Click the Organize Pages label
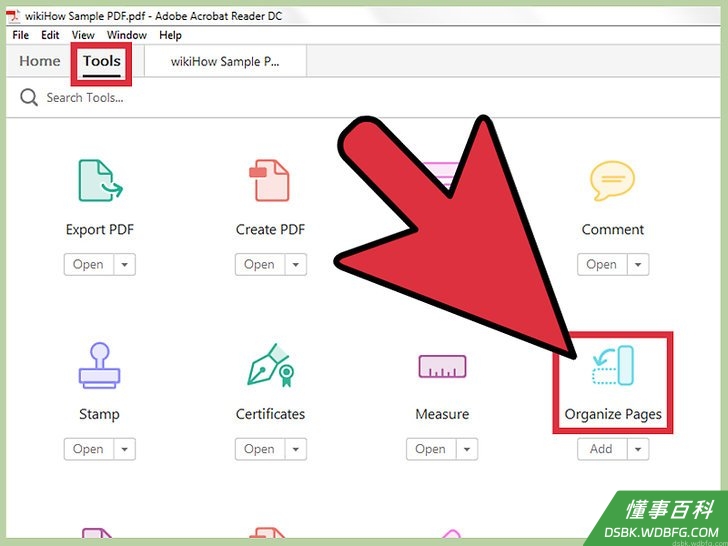 tap(613, 415)
